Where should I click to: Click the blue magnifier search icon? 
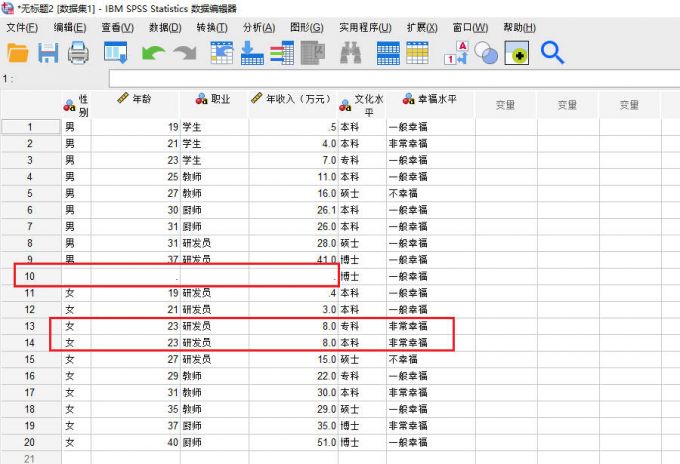552,53
